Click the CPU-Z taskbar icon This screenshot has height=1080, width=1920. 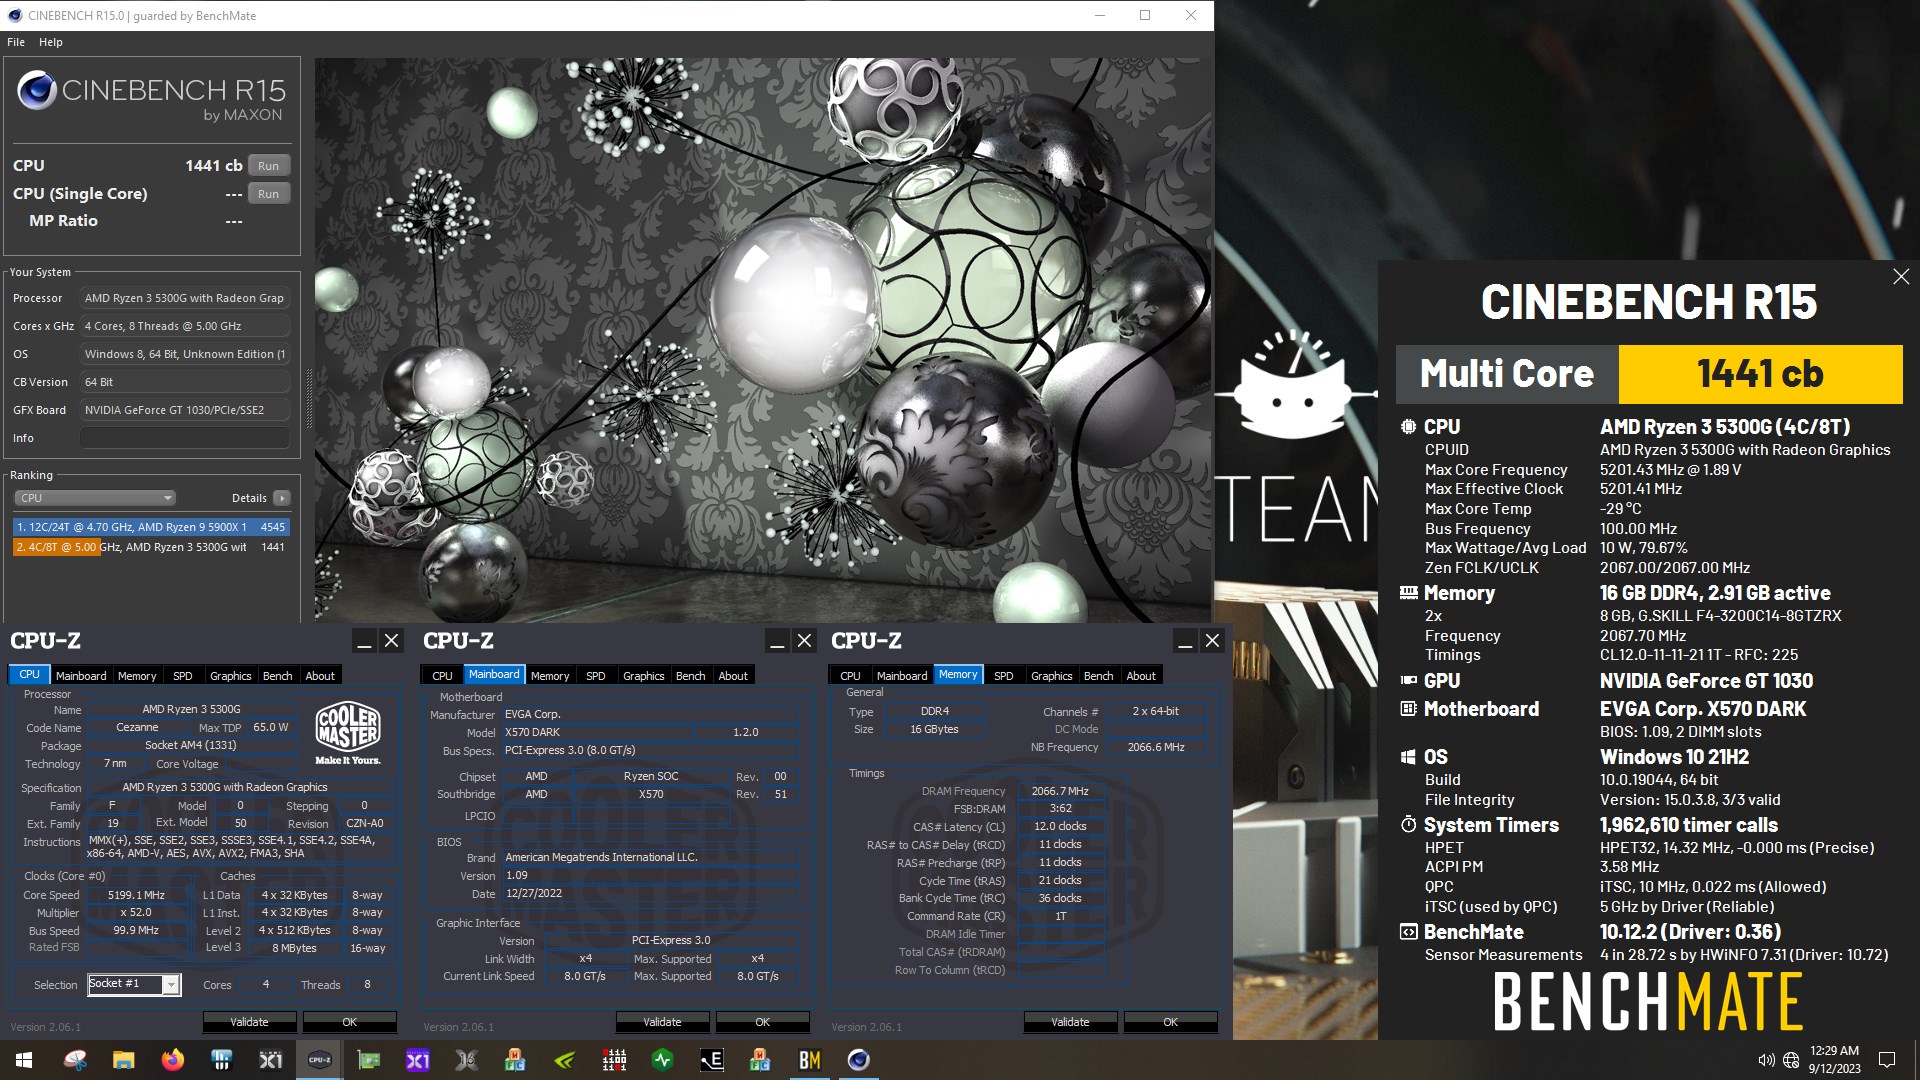[x=320, y=1060]
